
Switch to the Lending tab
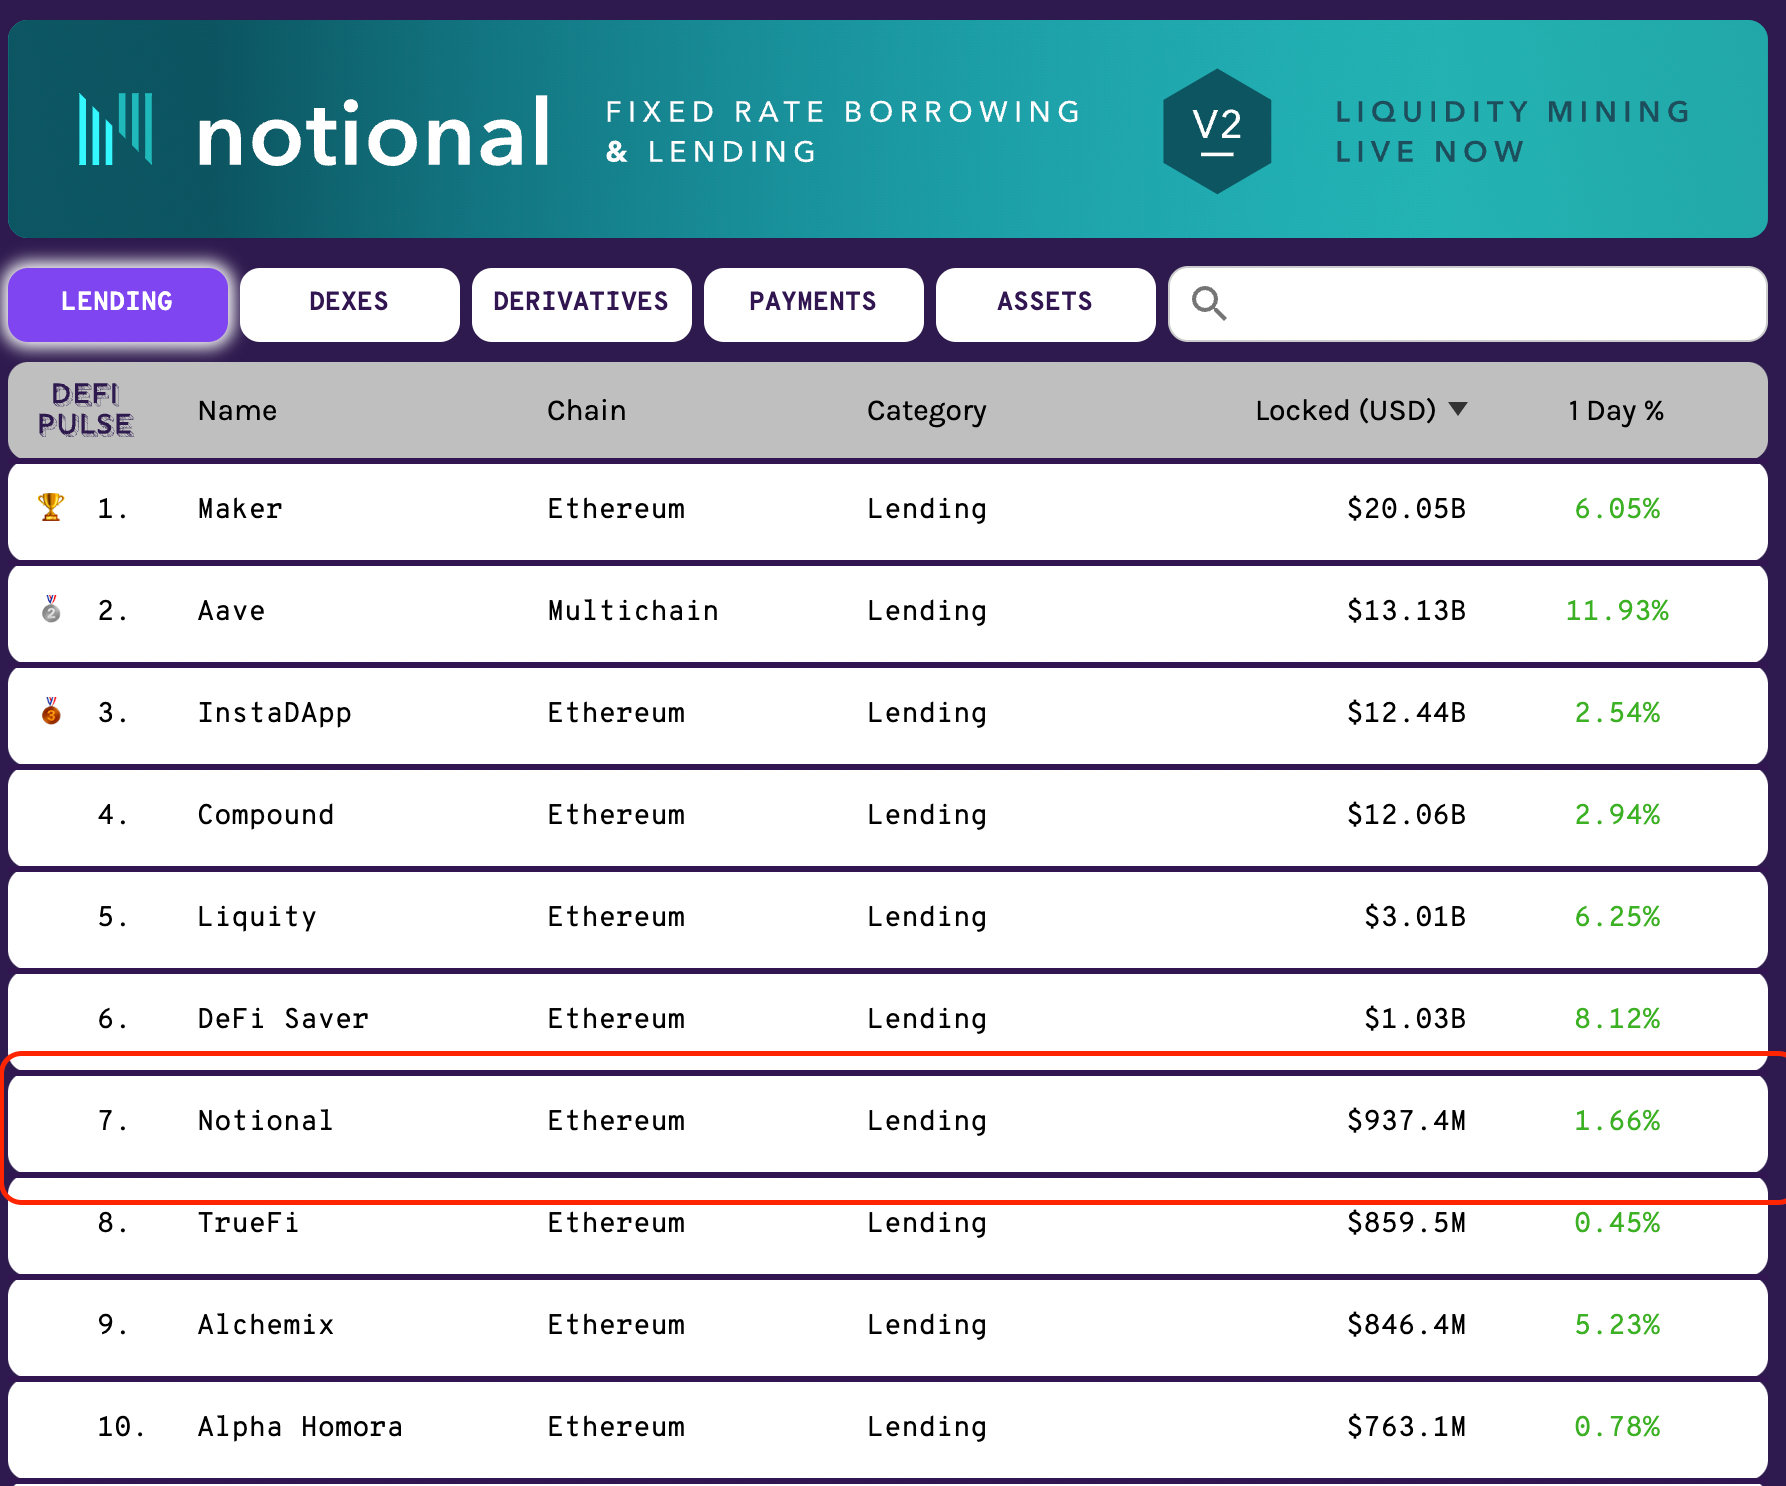pos(118,304)
